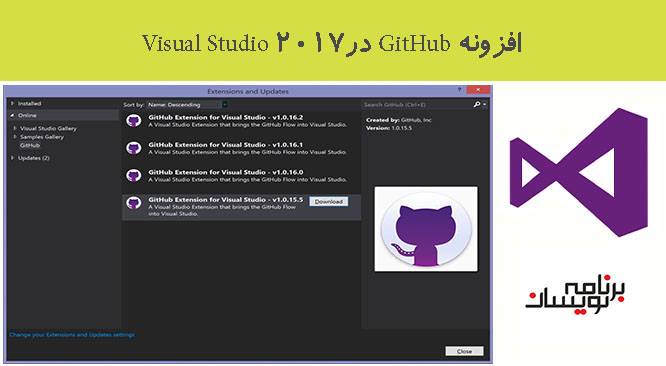Click the Extensions and Updates title bar
666x366 pixels.
[x=248, y=91]
